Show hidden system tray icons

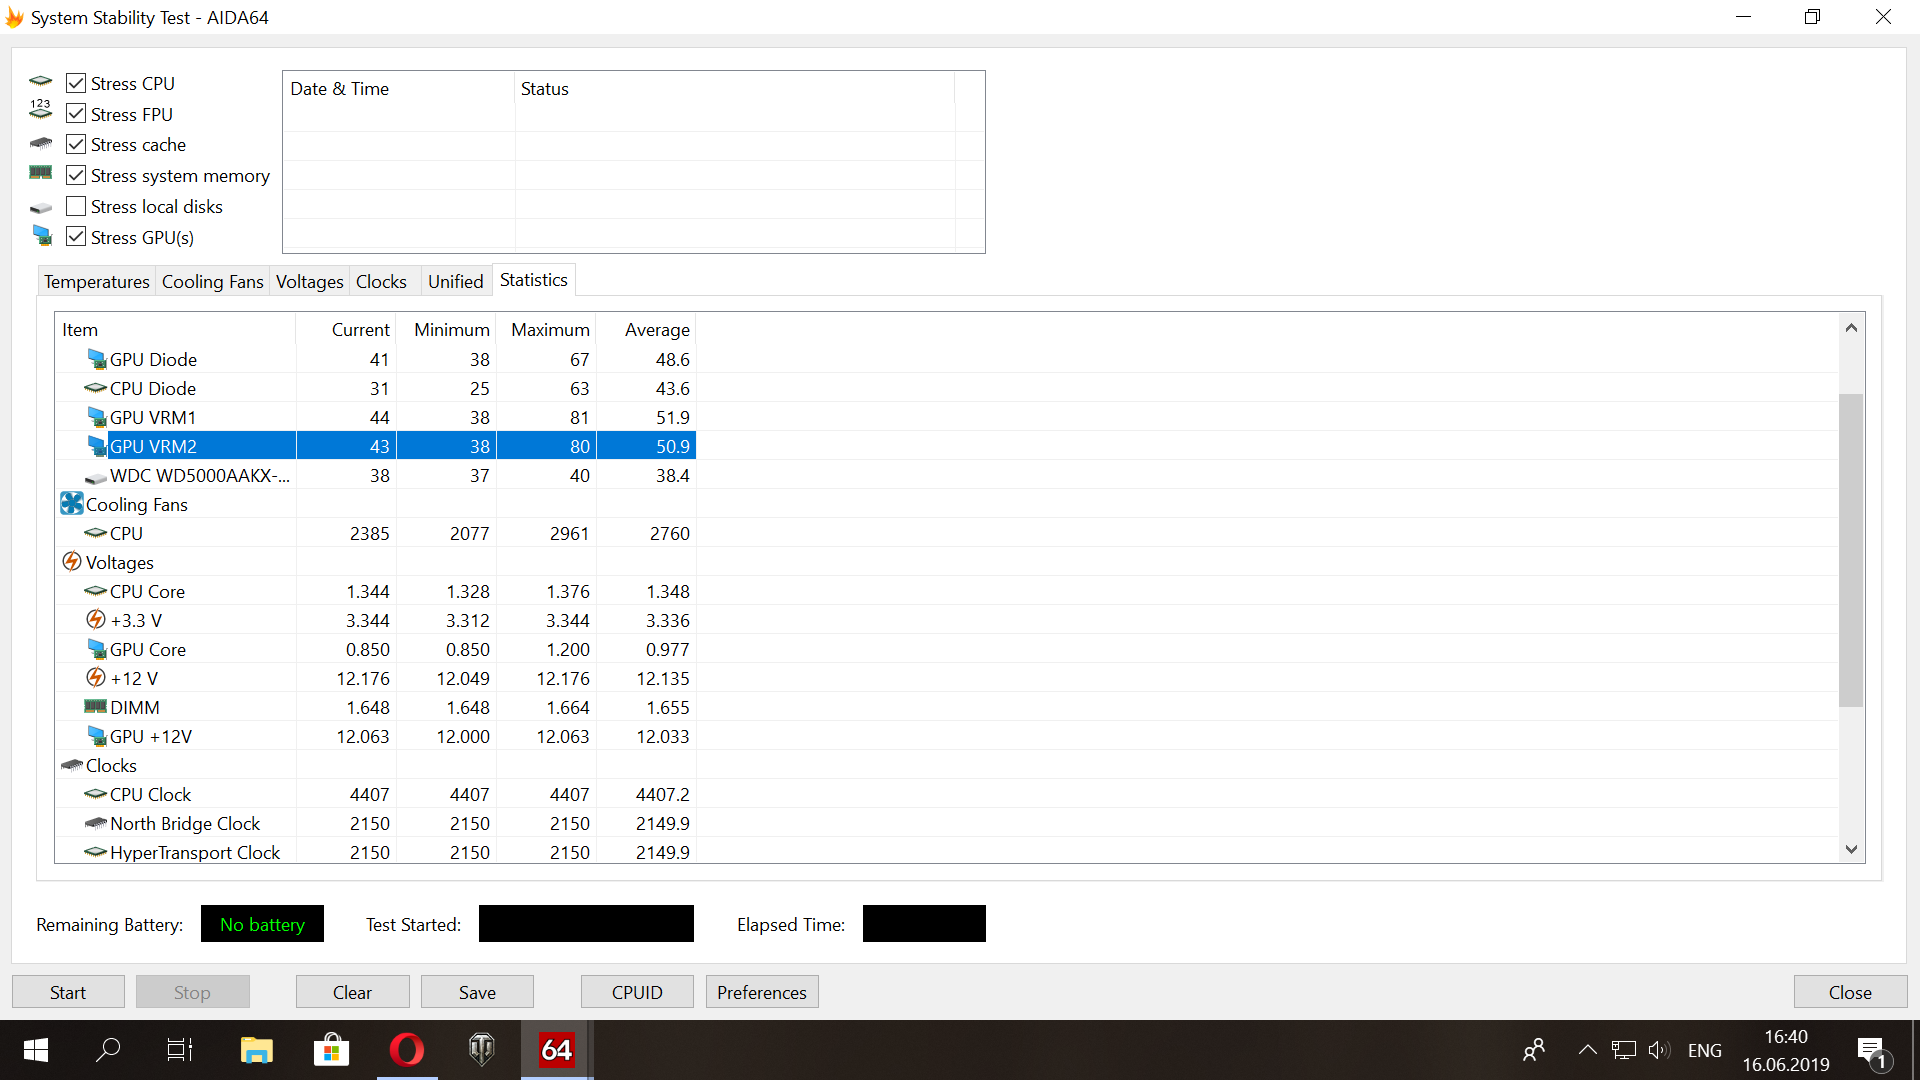point(1587,1050)
